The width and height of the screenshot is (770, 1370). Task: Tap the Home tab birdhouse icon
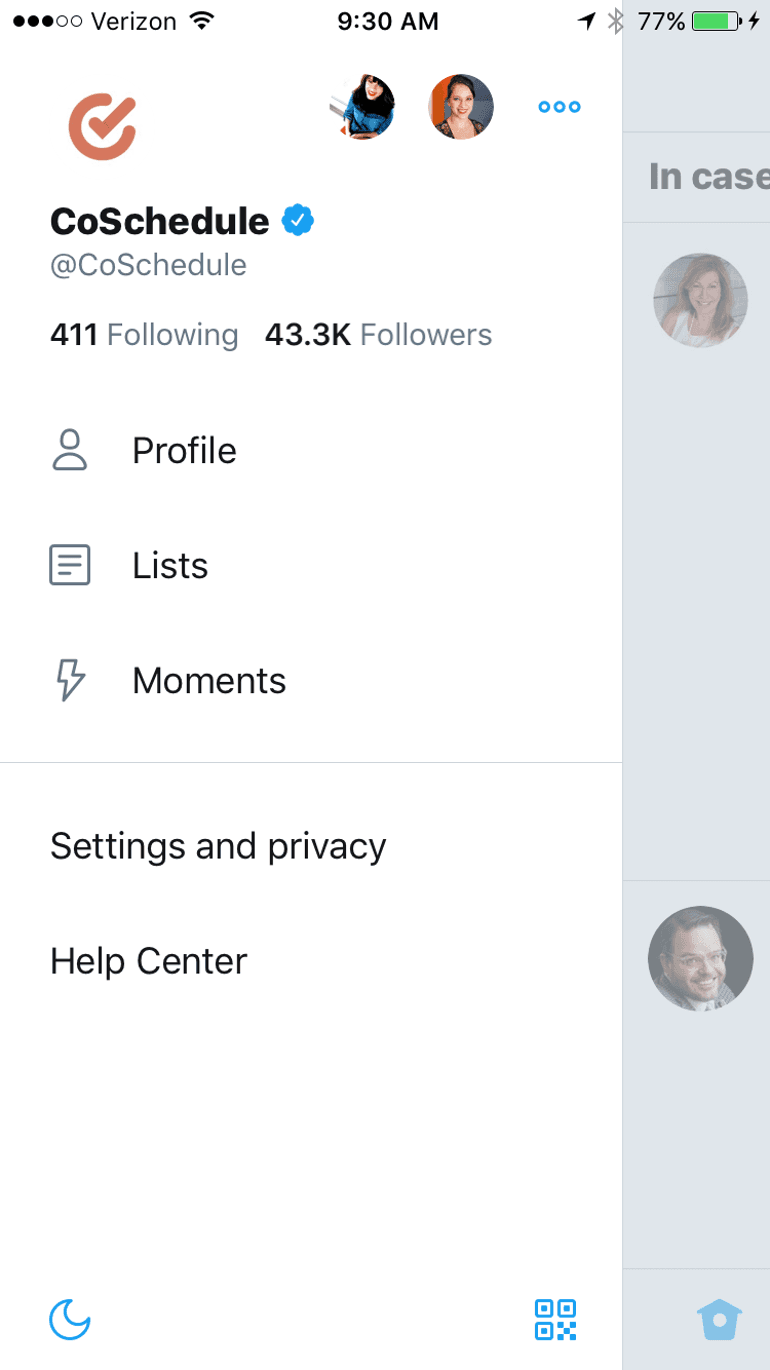pyautogui.click(x=719, y=1319)
